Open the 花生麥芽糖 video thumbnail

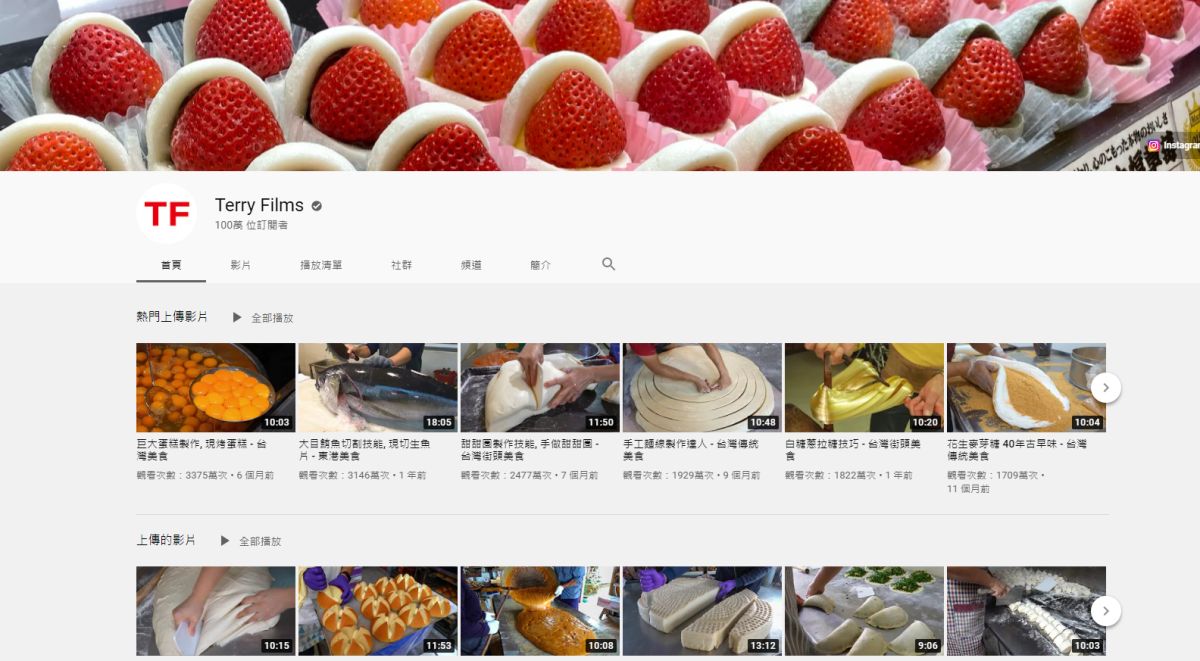tap(1026, 388)
